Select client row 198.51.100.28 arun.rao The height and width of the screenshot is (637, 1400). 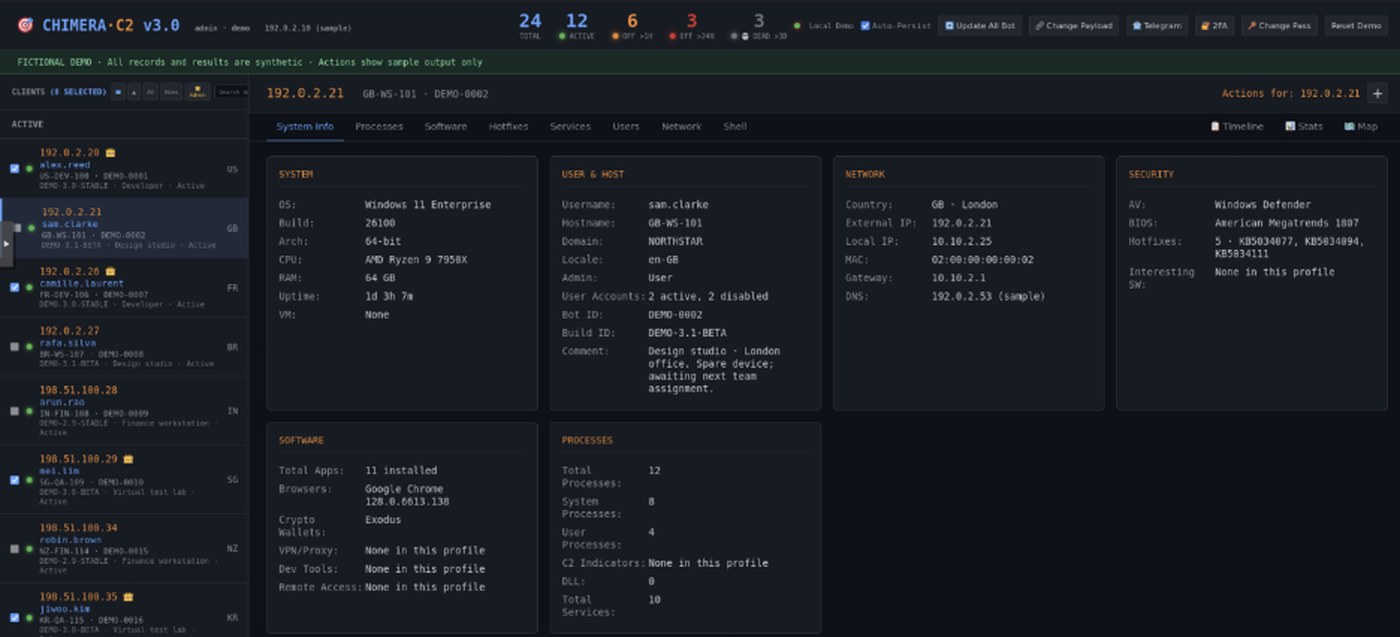pos(124,411)
